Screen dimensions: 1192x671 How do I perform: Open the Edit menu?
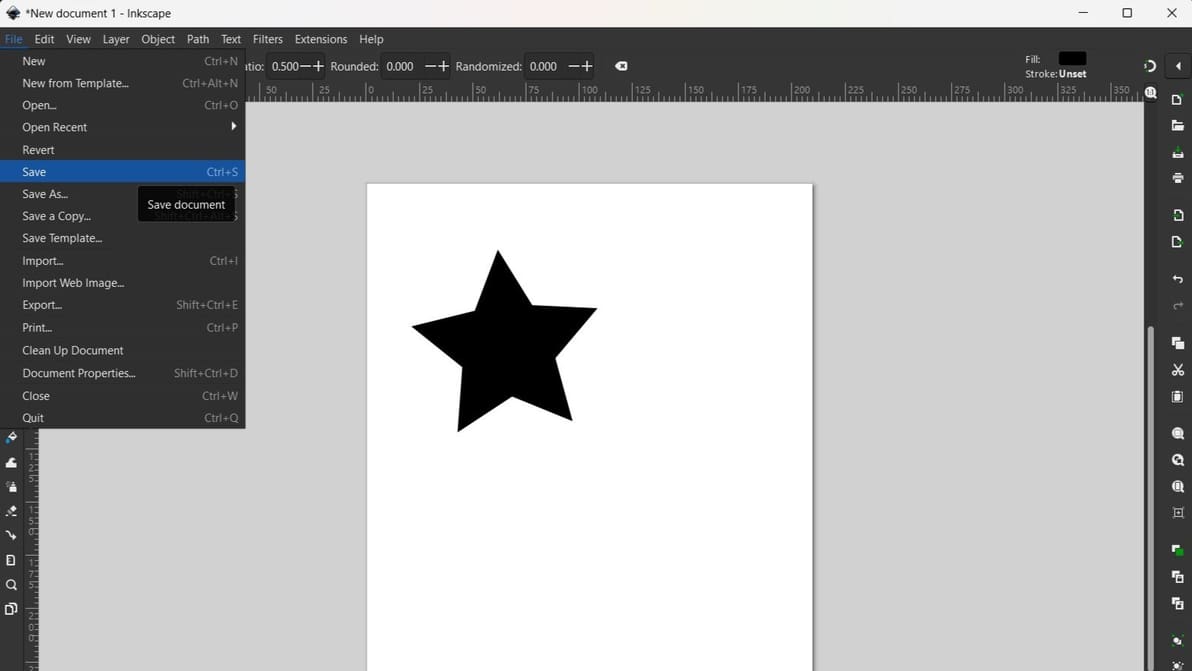44,39
